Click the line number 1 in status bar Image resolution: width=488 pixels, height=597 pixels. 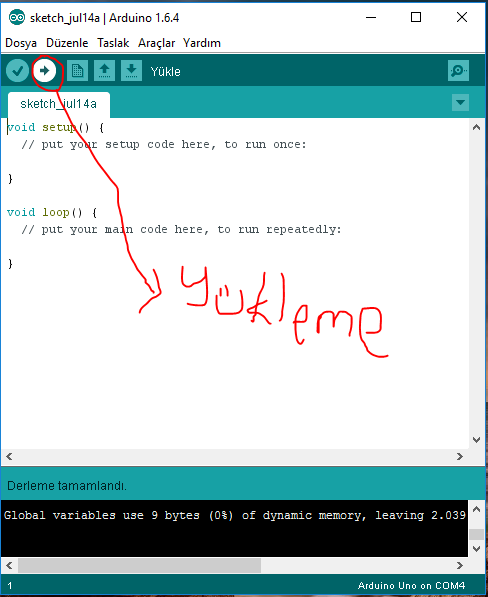pyautogui.click(x=10, y=586)
